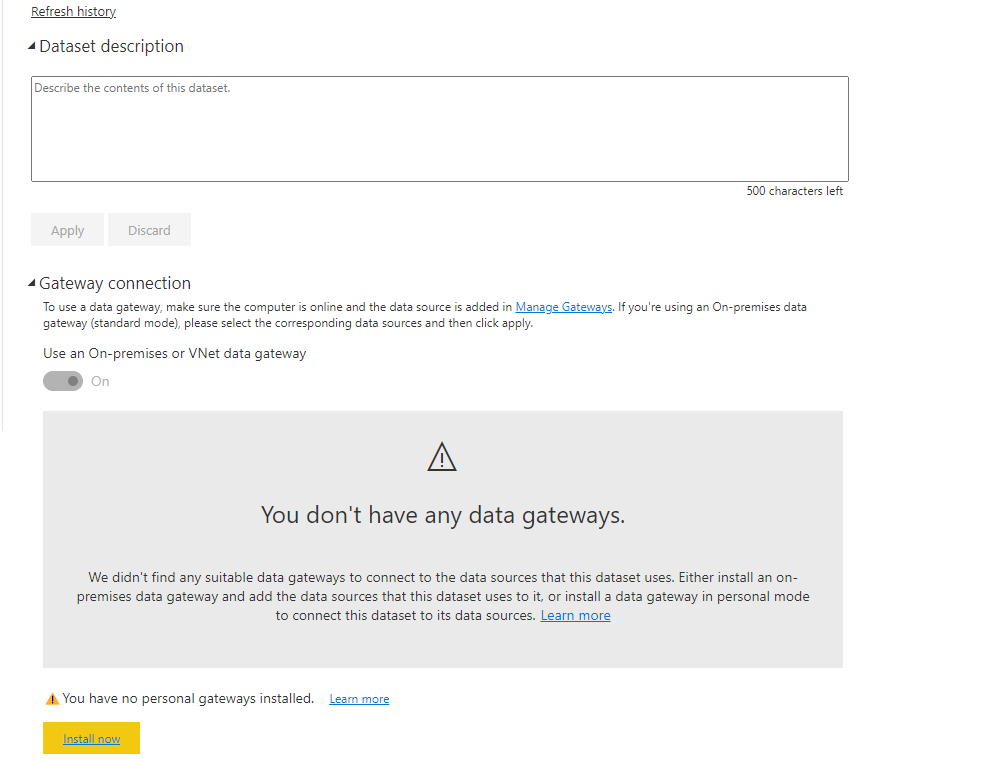Click 'Use an On-premises or VNet data gateway' label
This screenshot has height=759, width=985.
[x=175, y=353]
